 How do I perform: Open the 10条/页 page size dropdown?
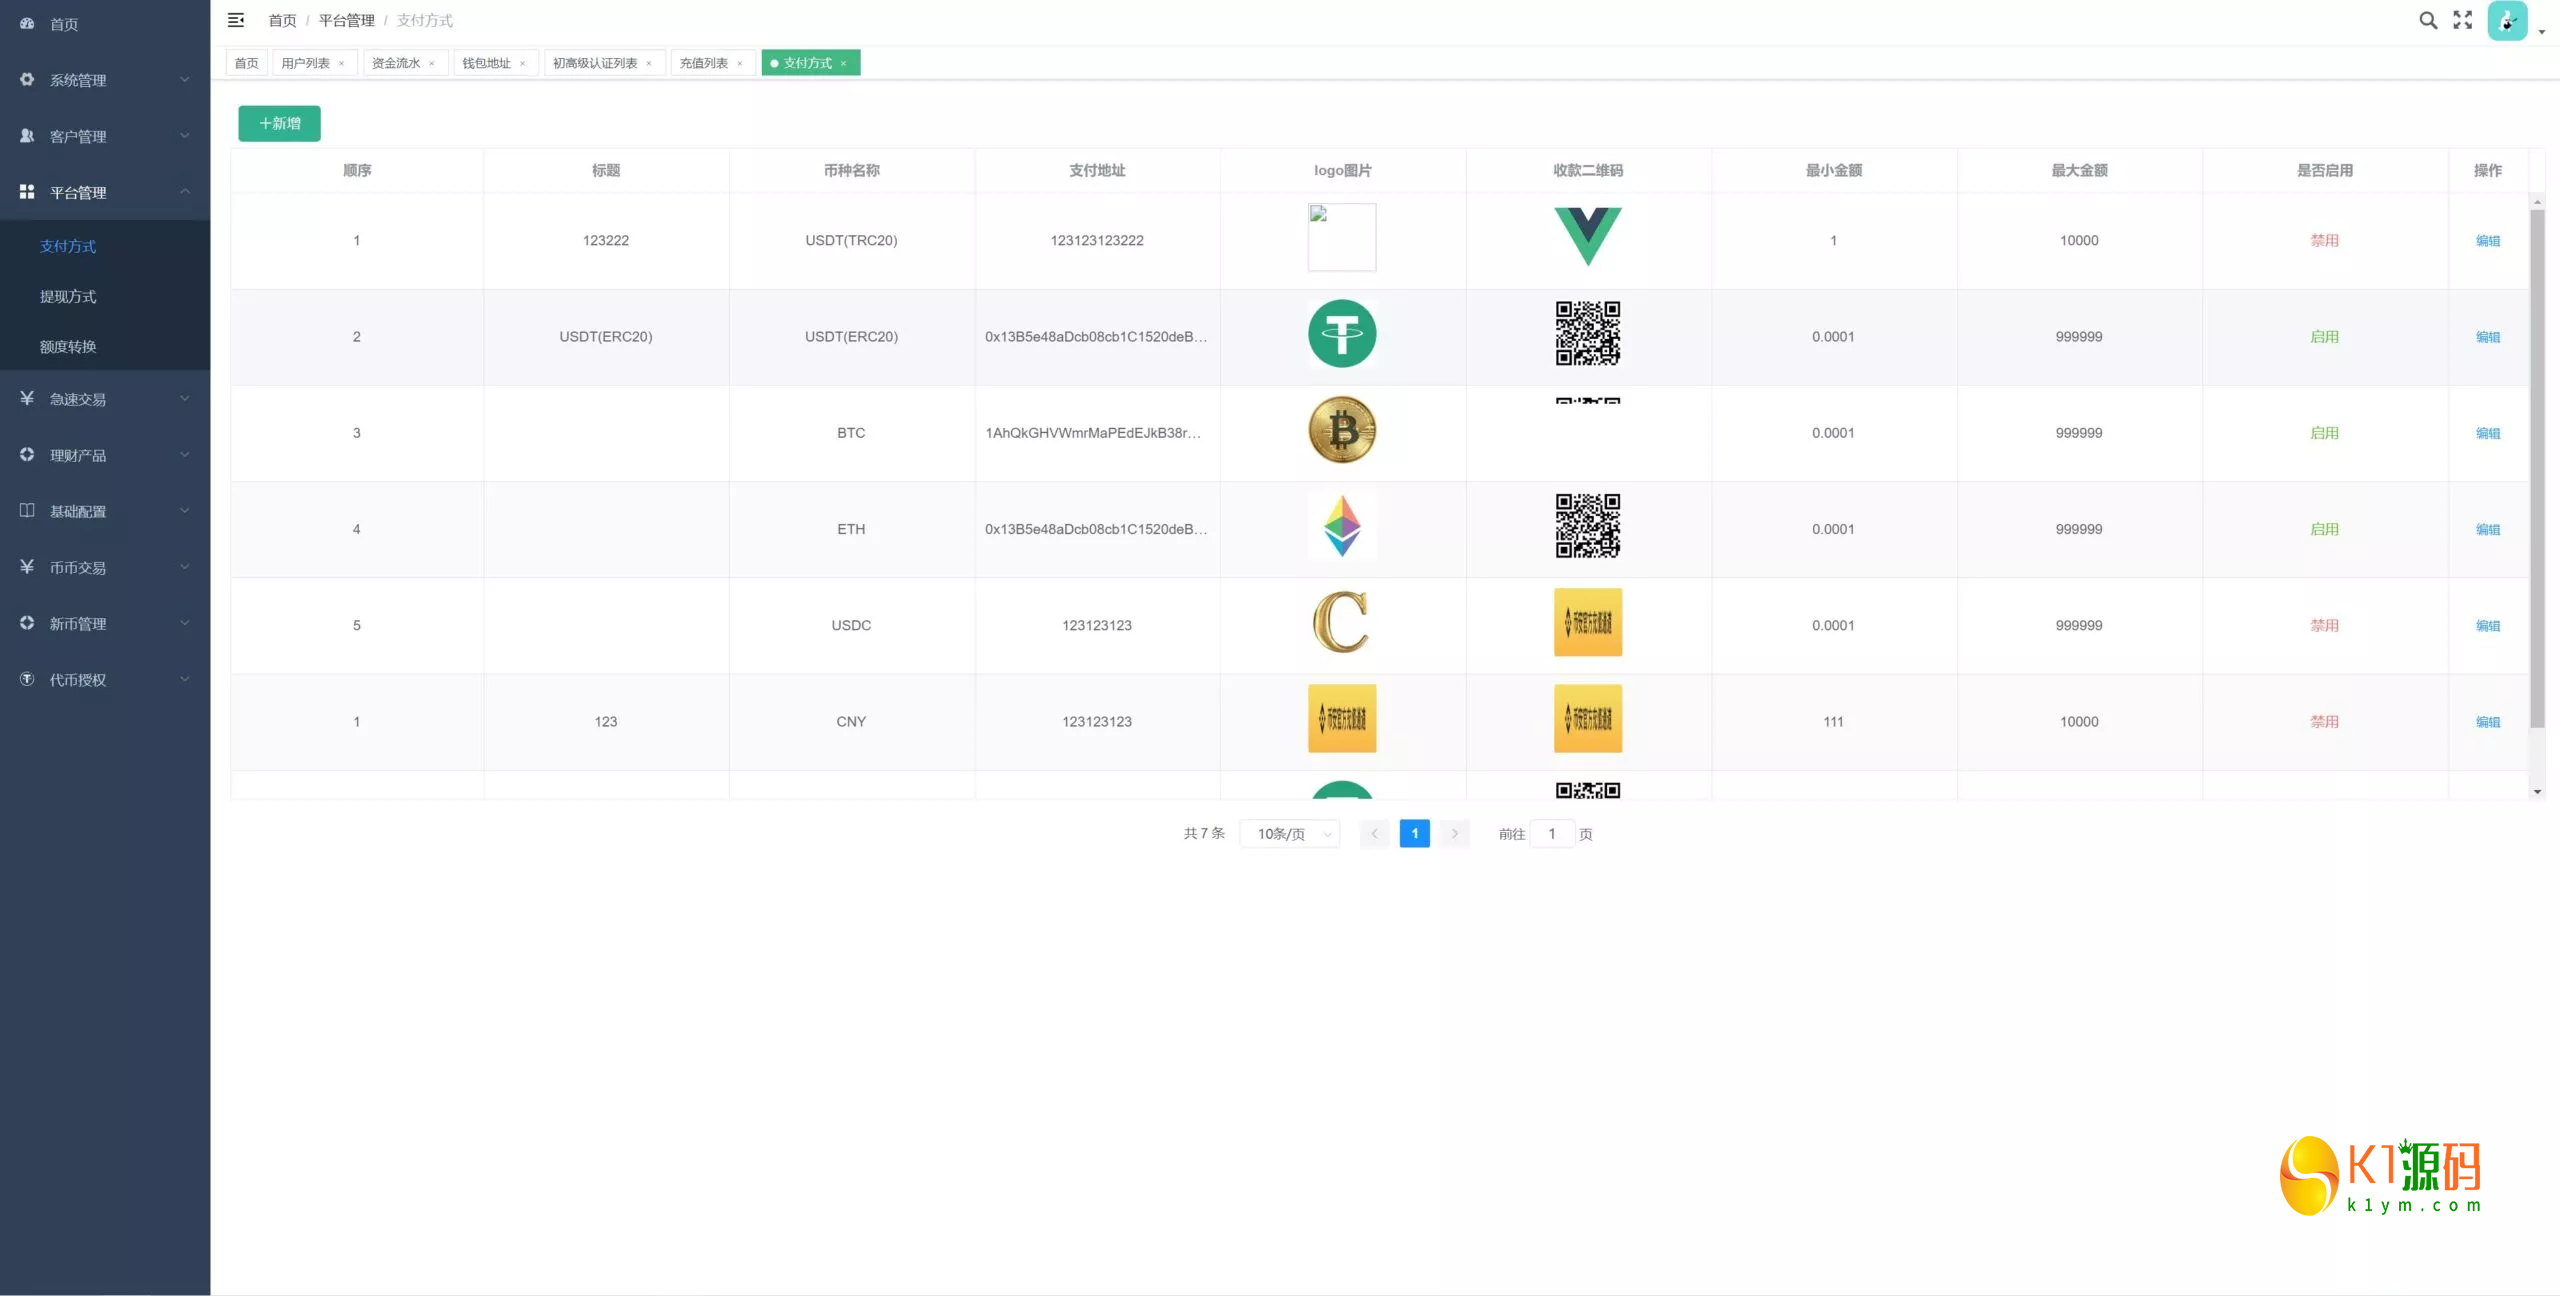click(1291, 834)
